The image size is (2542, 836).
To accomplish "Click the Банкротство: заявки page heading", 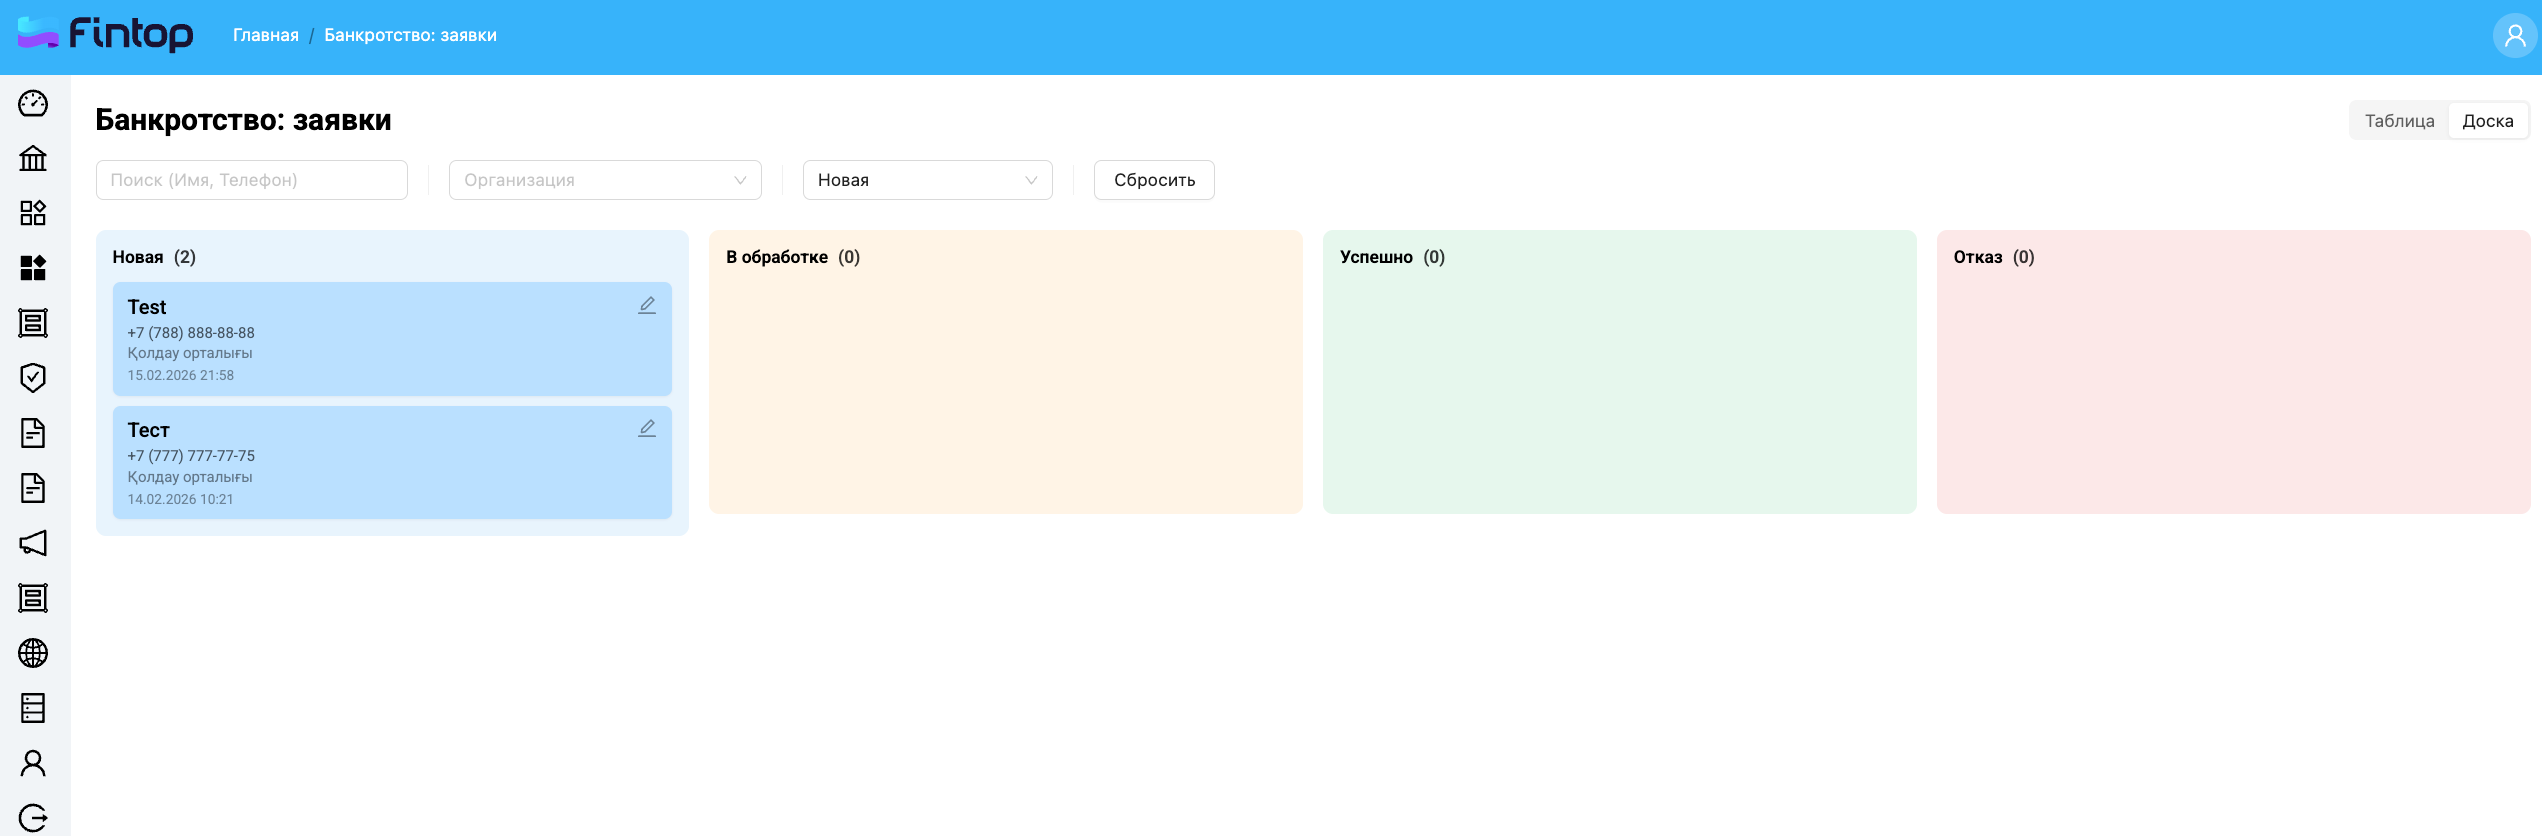I will click(x=243, y=120).
